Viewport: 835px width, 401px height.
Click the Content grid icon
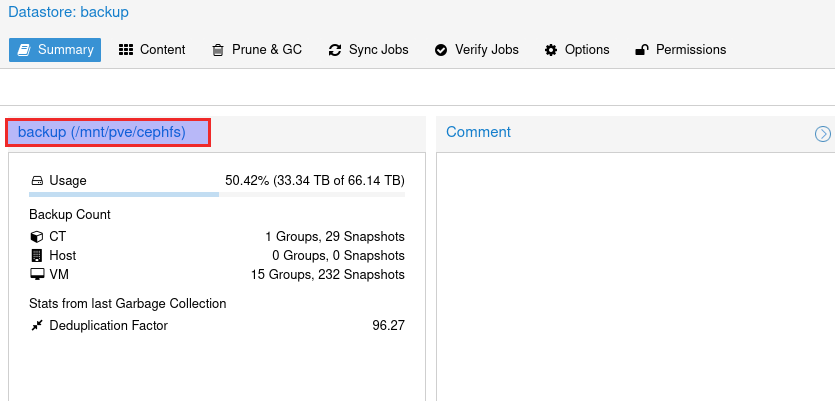[126, 50]
